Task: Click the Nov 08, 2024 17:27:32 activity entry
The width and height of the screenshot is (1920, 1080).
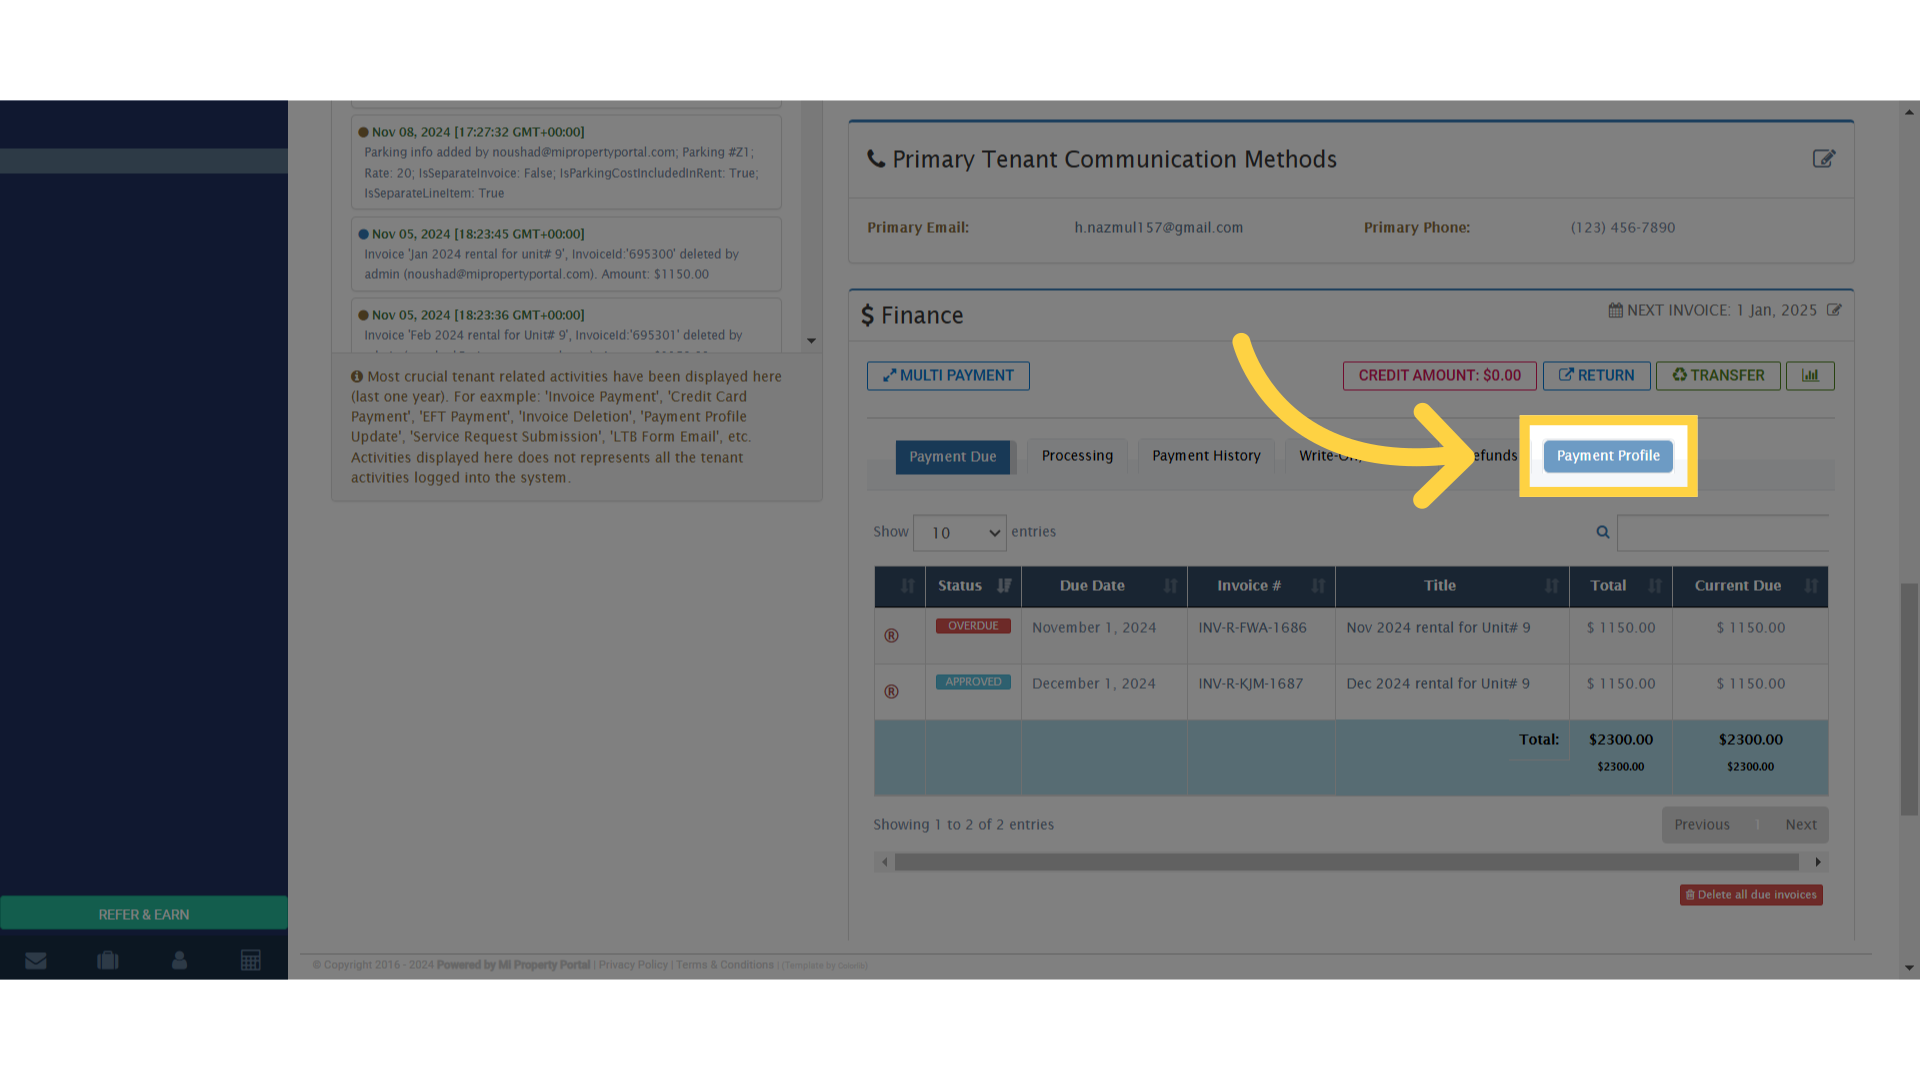Action: [566, 162]
